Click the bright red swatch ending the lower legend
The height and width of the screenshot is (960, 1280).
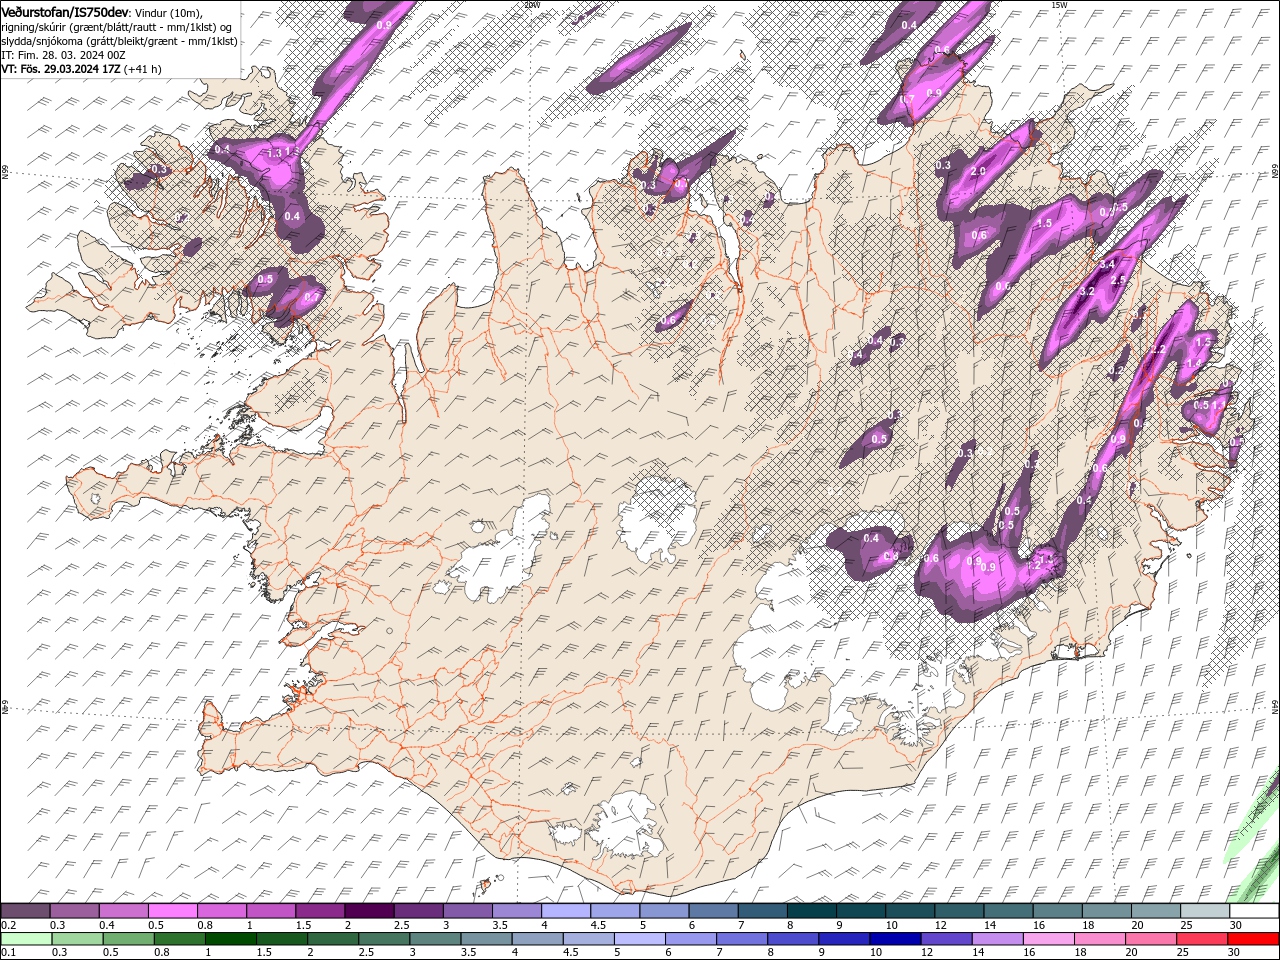(x=1253, y=938)
